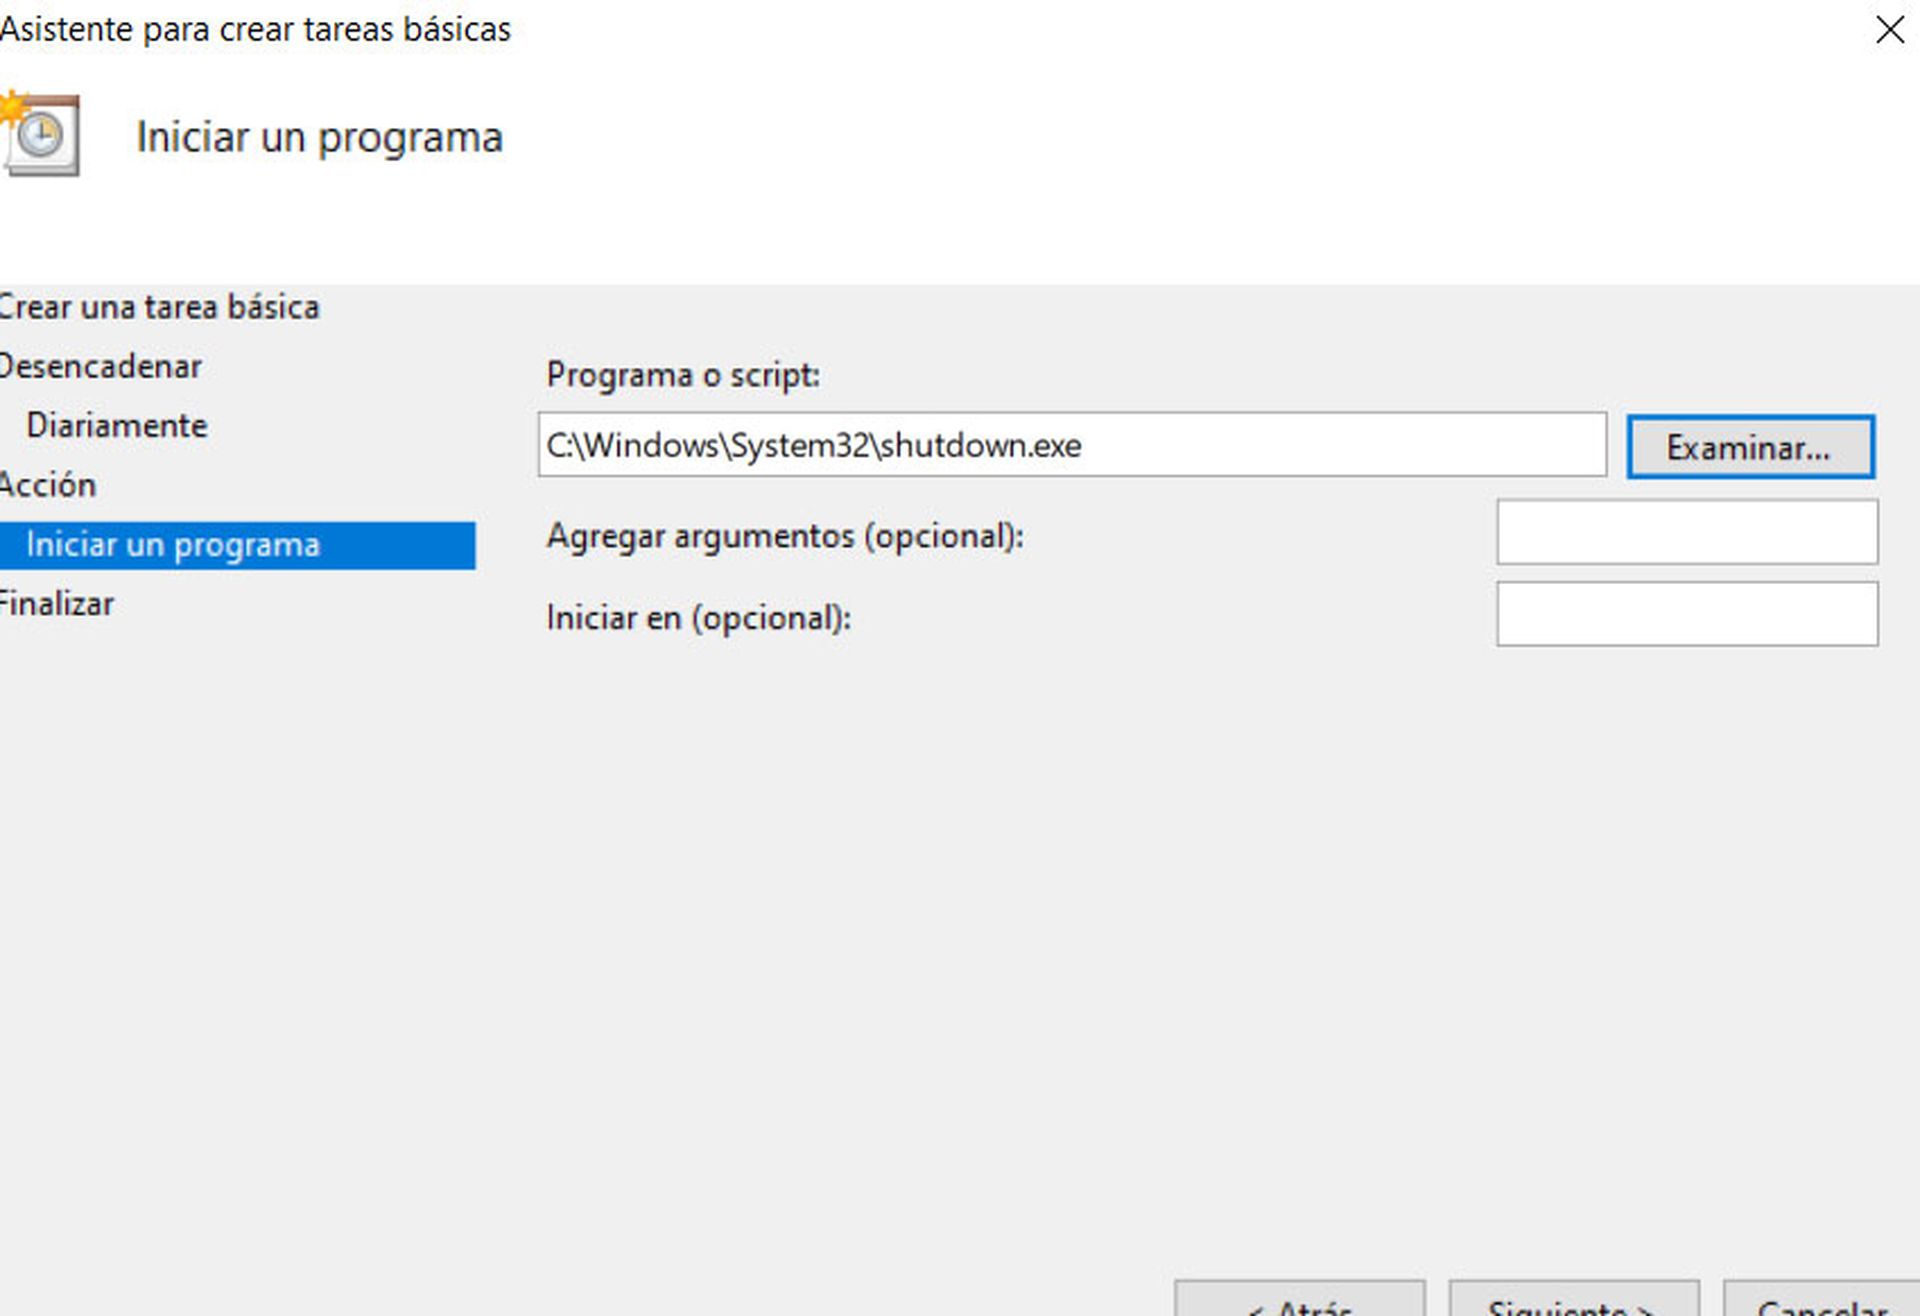Click the Asistente para crear tareas básicas title
Image resolution: width=1920 pixels, height=1316 pixels.
pyautogui.click(x=255, y=28)
